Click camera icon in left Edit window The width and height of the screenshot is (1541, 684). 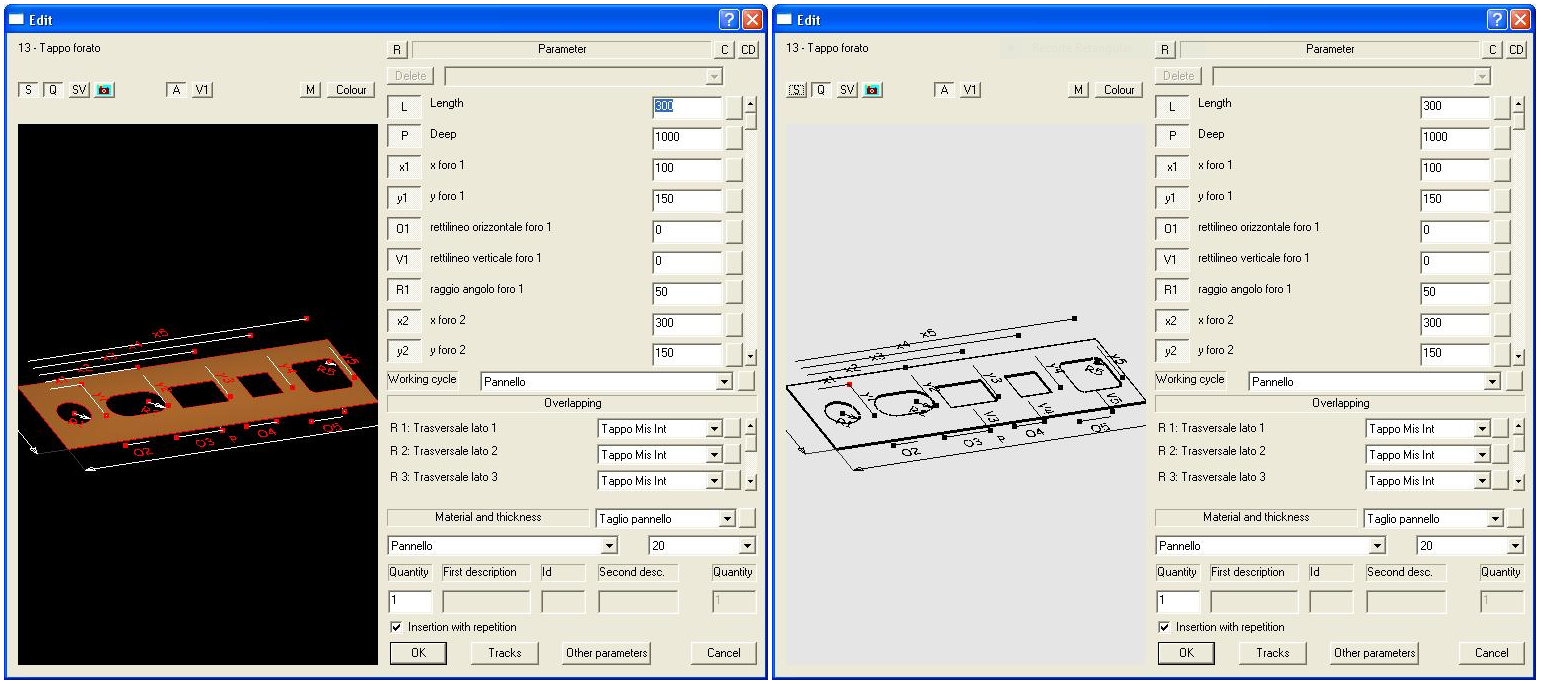click(105, 90)
